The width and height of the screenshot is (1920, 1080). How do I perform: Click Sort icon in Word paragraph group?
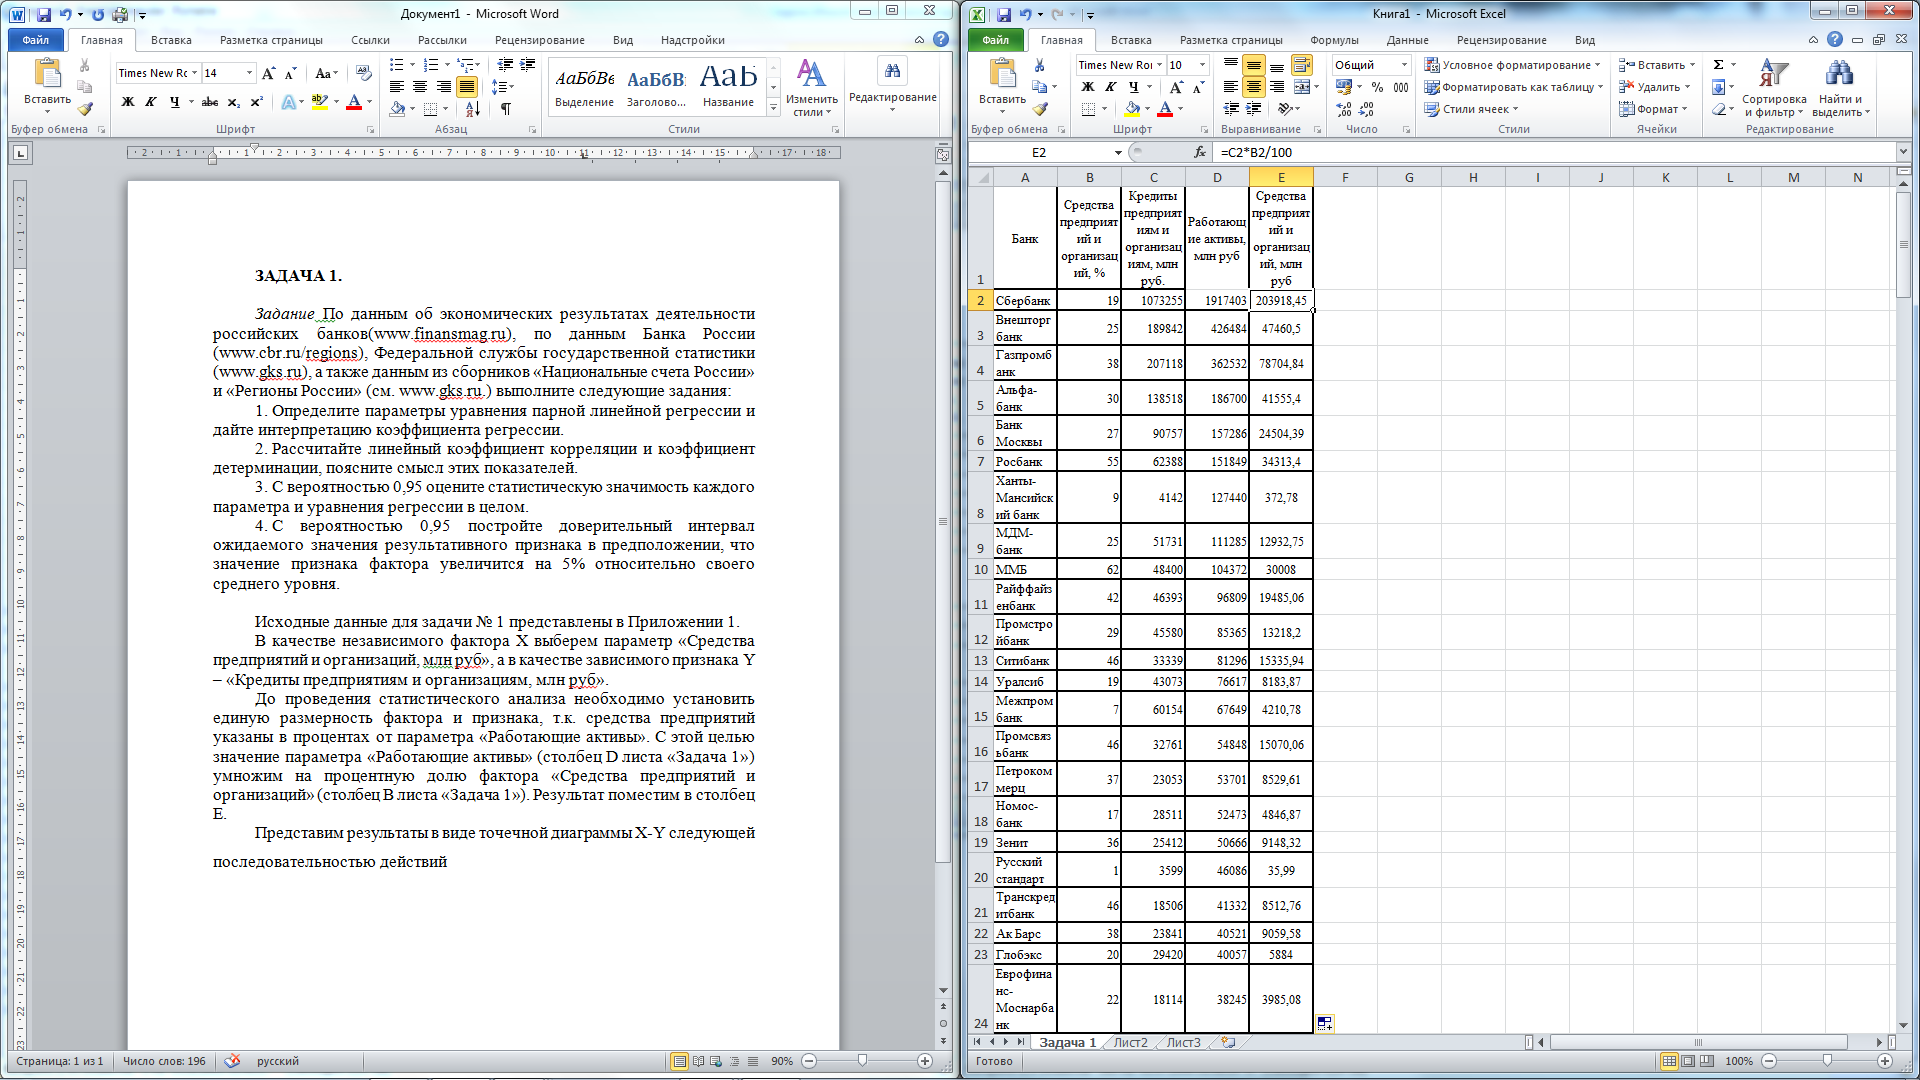tap(473, 109)
